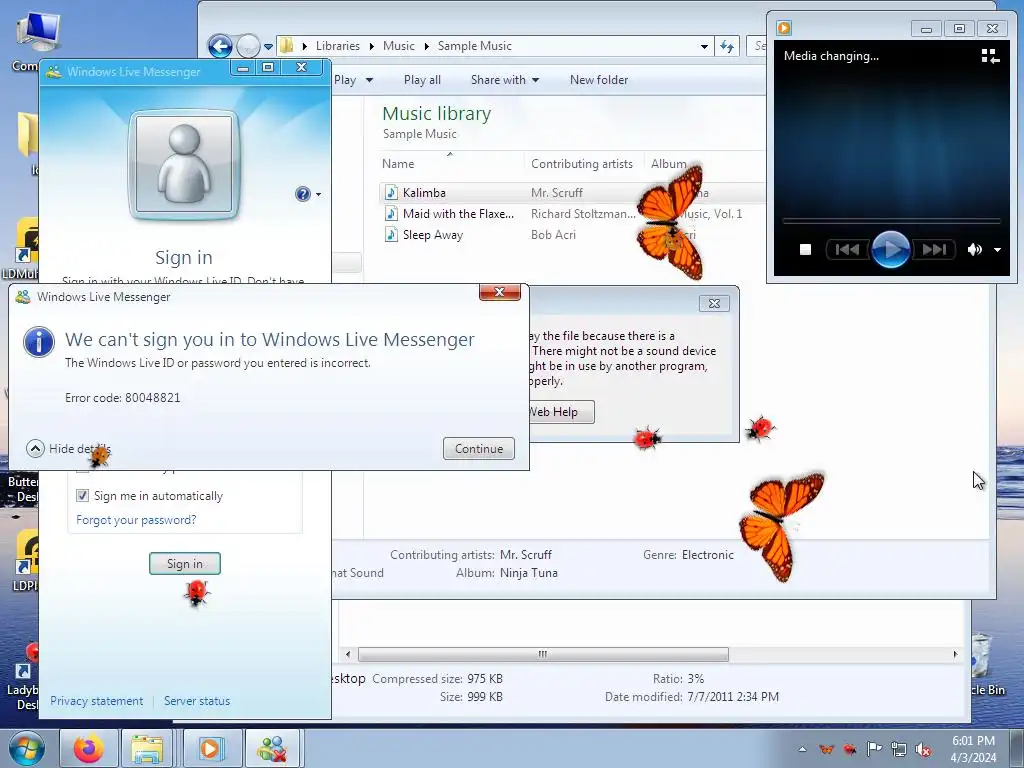Select Music in the address breadcrumb
1024x768 pixels.
click(398, 46)
